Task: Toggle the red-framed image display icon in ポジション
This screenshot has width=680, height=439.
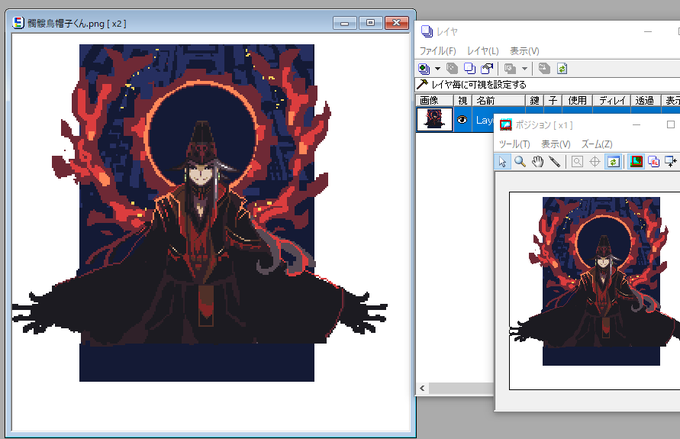Action: pyautogui.click(x=636, y=162)
